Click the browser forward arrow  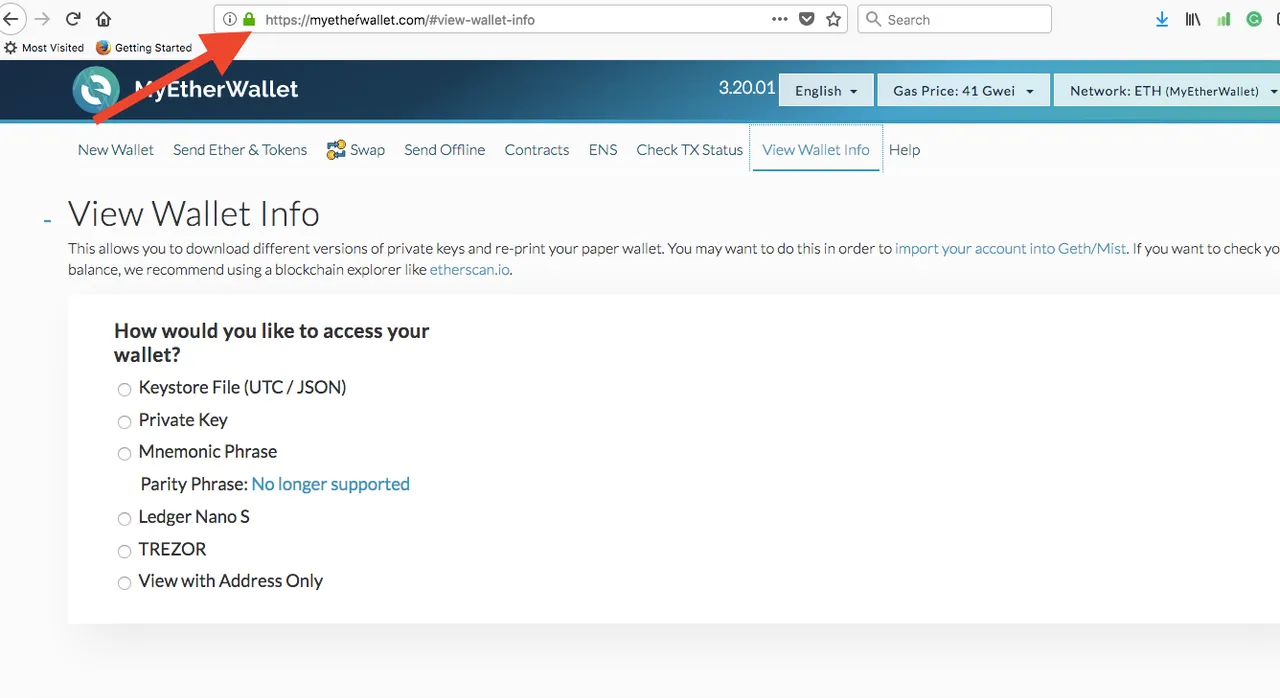[x=42, y=19]
